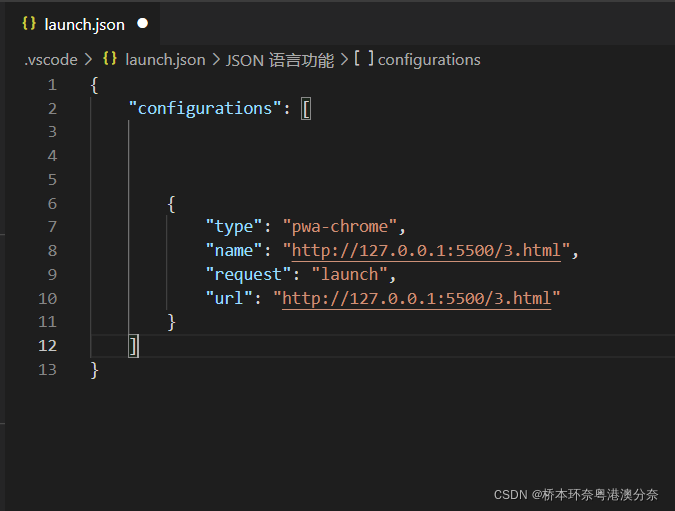Click JSON braces icon in breadcrumb
The width and height of the screenshot is (675, 511).
click(x=110, y=59)
